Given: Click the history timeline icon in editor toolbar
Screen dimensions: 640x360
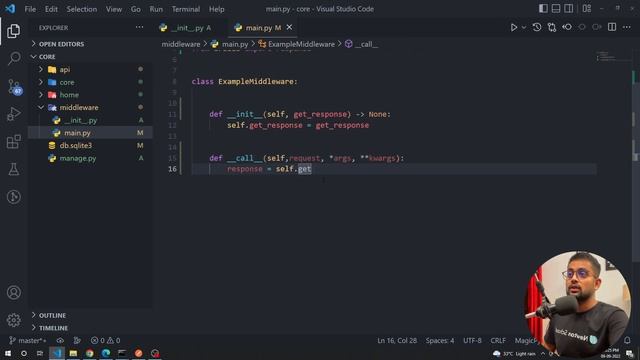Looking at the screenshot, I should point(537,27).
